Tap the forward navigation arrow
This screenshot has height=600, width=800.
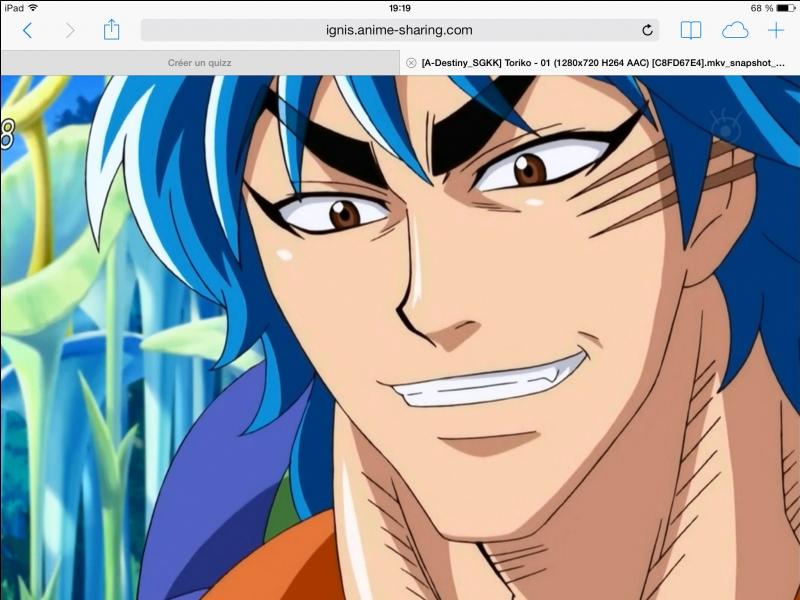pyautogui.click(x=70, y=31)
